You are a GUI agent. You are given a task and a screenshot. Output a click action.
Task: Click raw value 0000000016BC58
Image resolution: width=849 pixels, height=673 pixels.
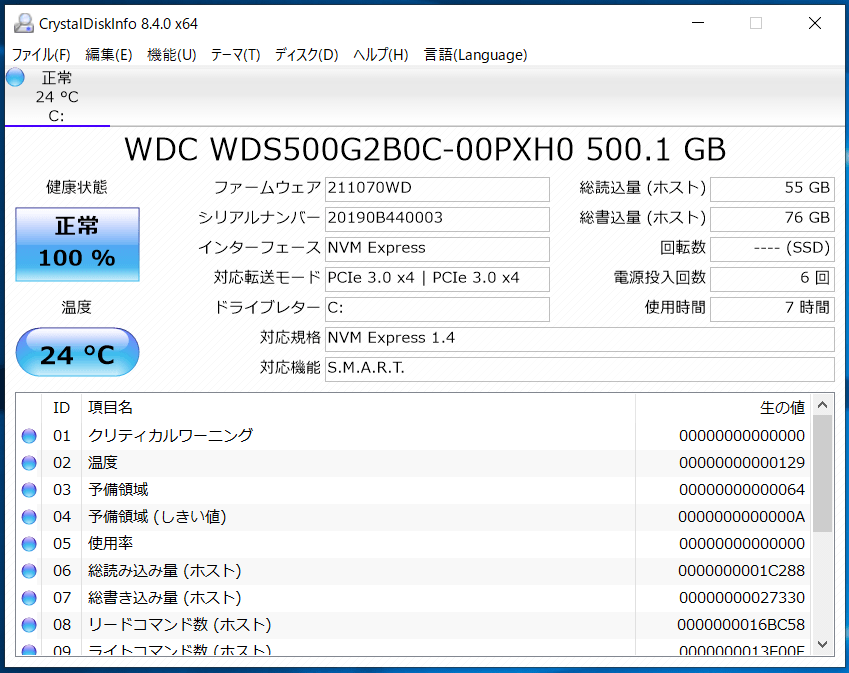click(x=741, y=625)
